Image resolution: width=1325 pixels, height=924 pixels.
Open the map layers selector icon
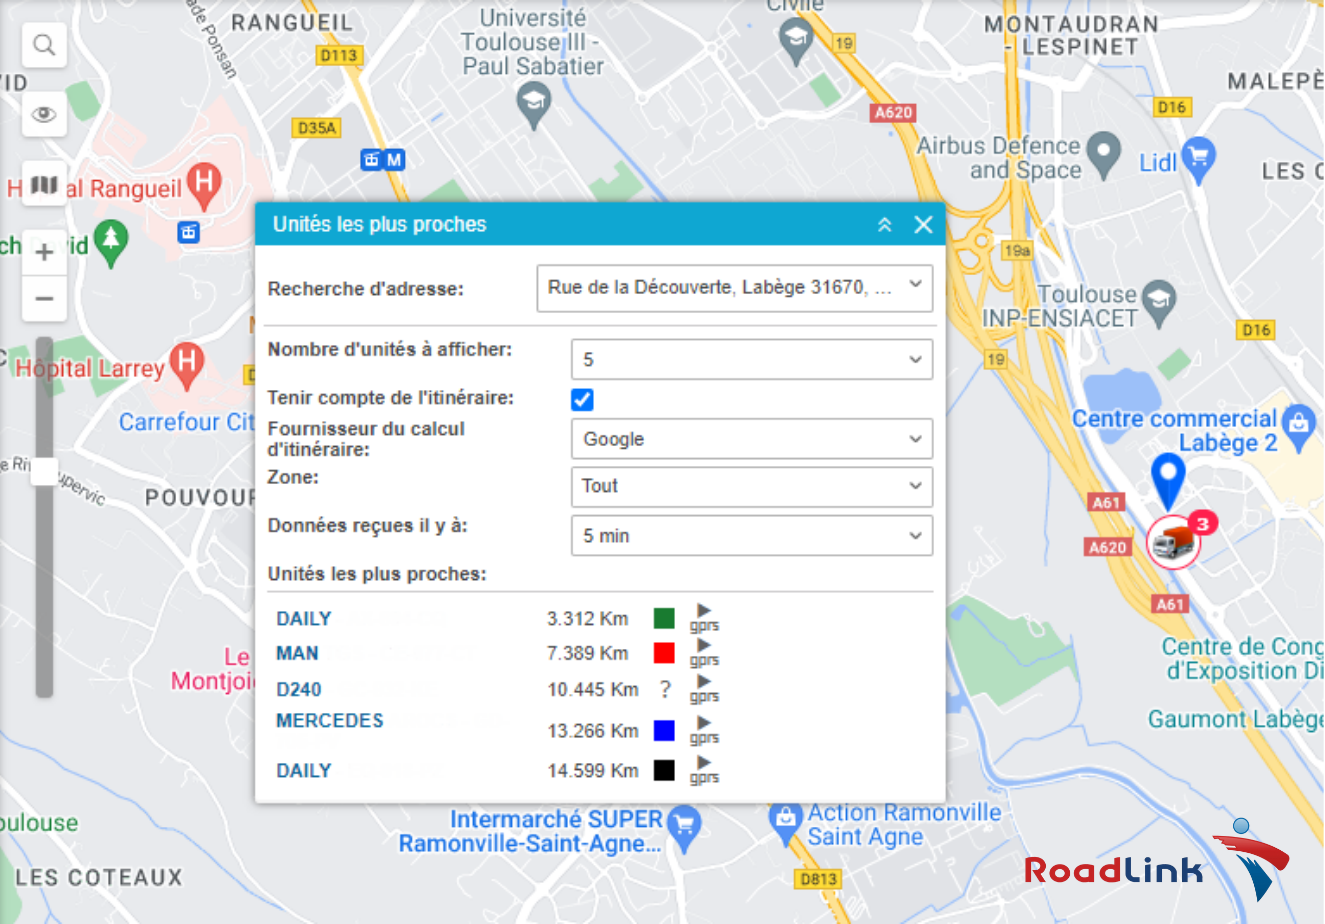tap(44, 184)
